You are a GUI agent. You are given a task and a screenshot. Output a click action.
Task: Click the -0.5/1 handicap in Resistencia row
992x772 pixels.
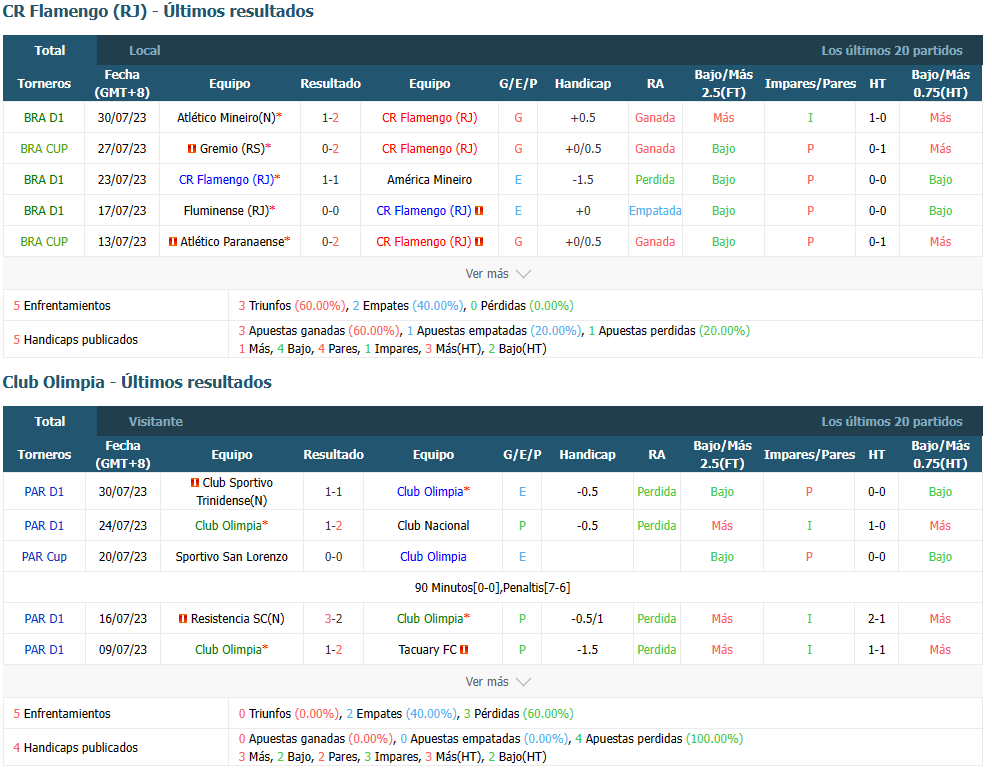point(587,619)
